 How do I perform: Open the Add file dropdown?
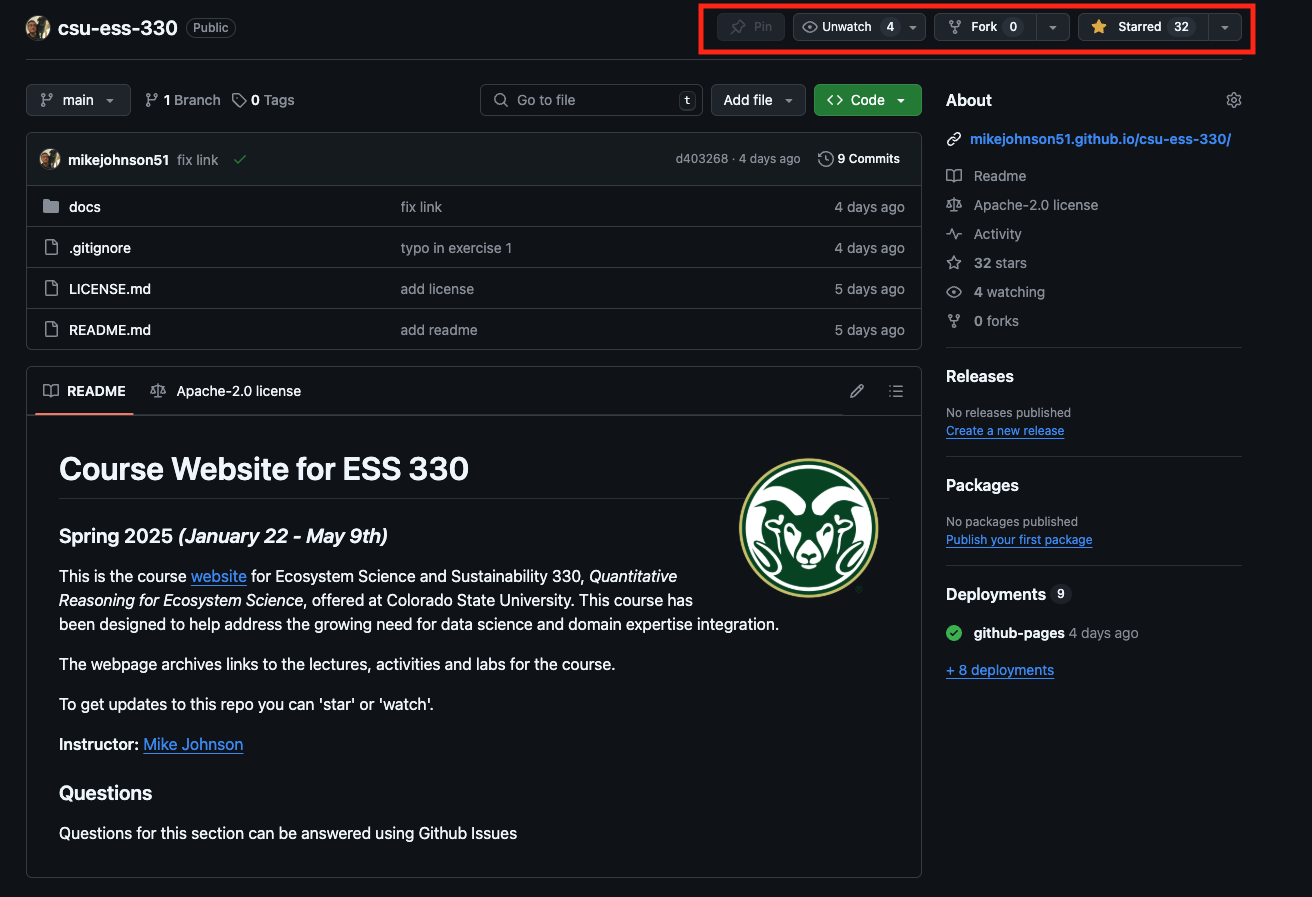tap(758, 100)
